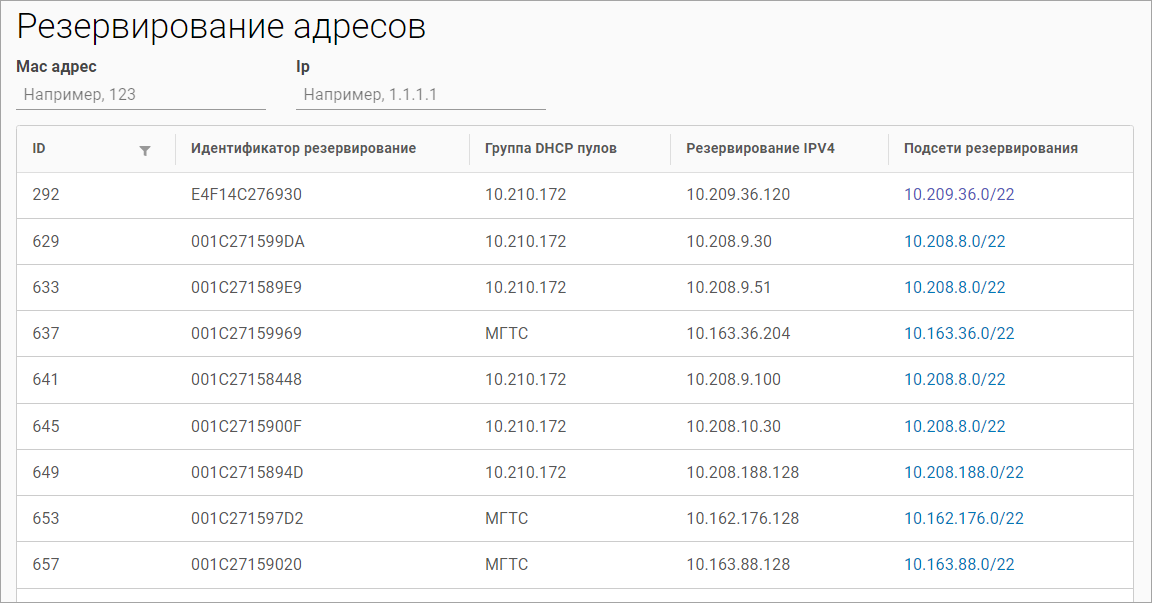This screenshot has width=1152, height=603.
Task: Open subnet link in row ID 629
Action: [x=954, y=242]
